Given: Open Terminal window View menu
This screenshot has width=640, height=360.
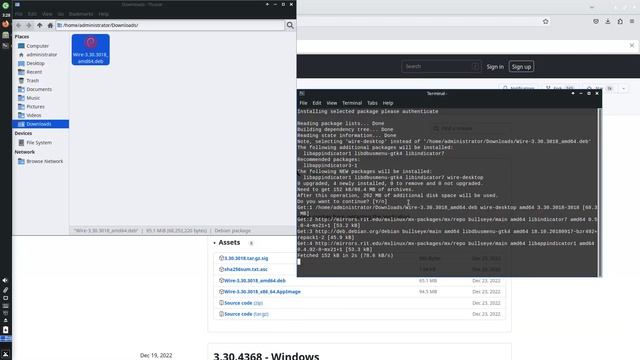Looking at the screenshot, I should 331,103.
